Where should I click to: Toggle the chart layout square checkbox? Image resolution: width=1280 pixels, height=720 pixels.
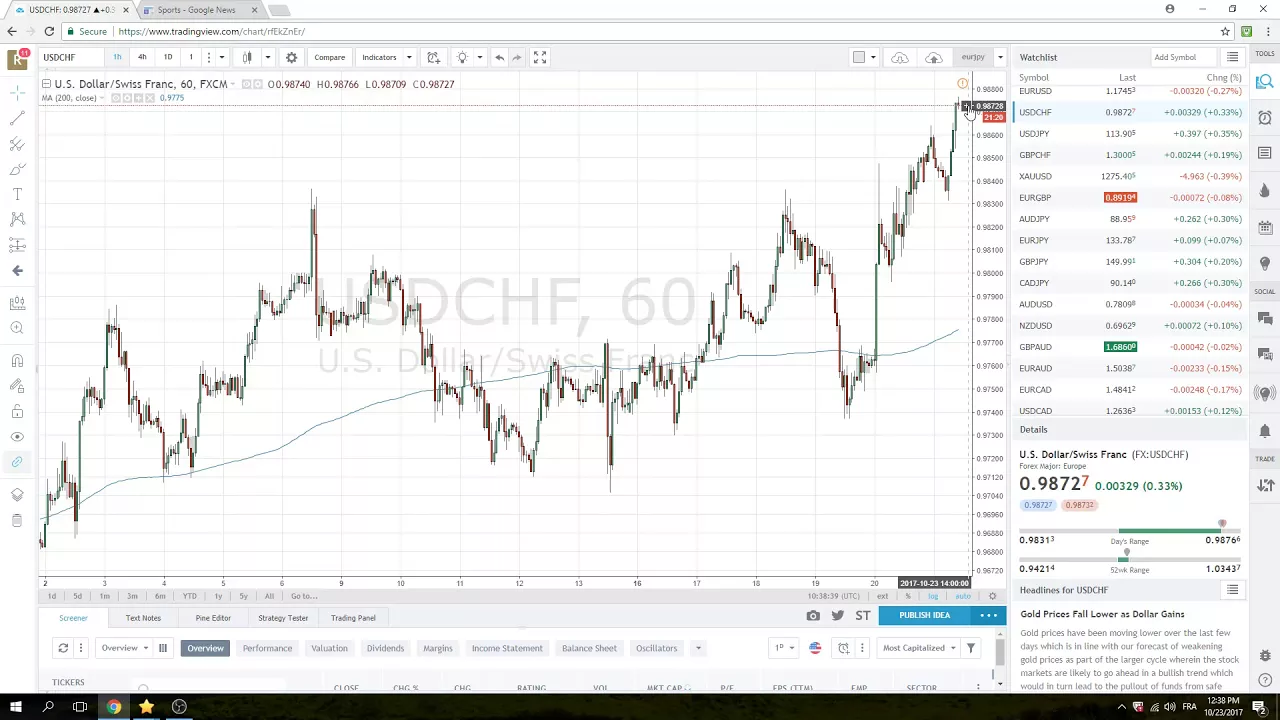coord(858,57)
